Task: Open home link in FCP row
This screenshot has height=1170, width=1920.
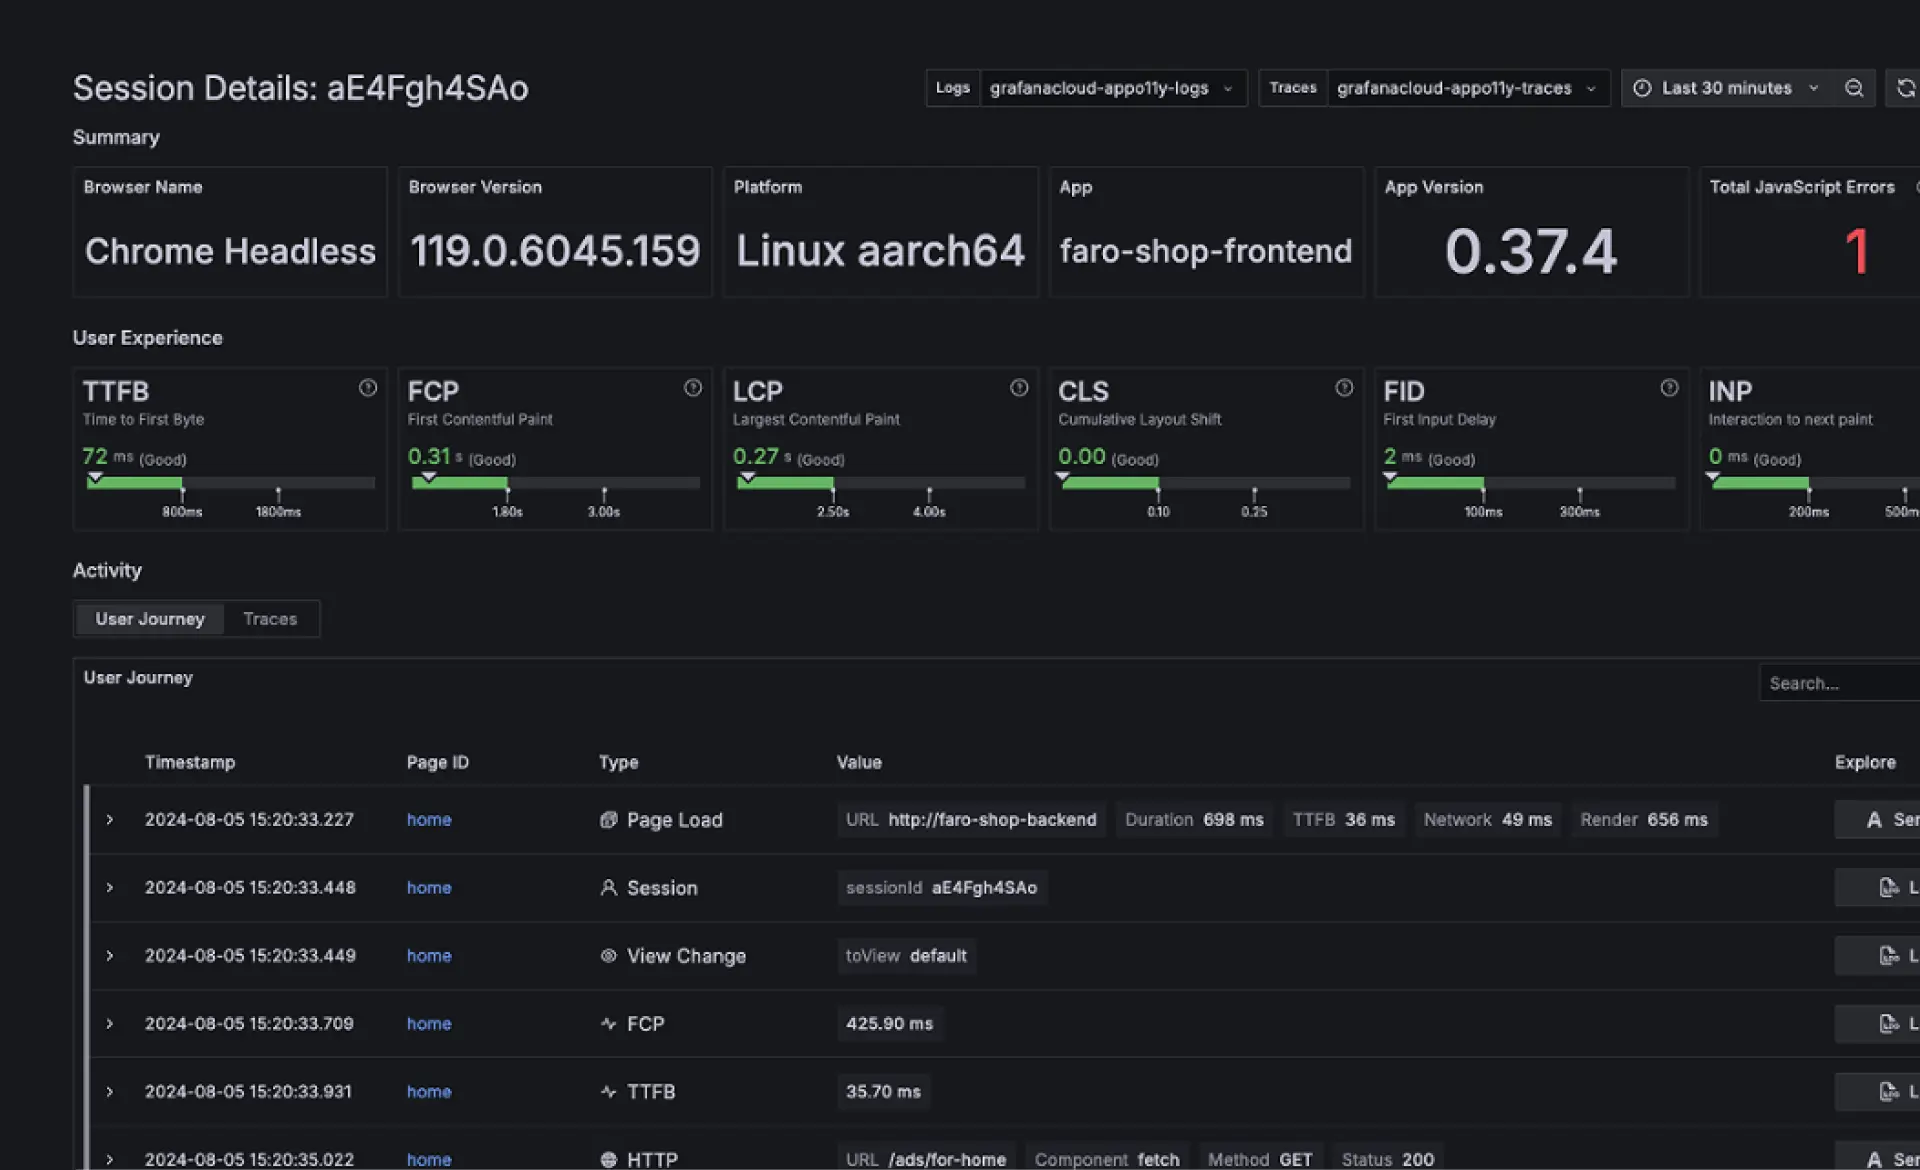Action: point(429,1024)
